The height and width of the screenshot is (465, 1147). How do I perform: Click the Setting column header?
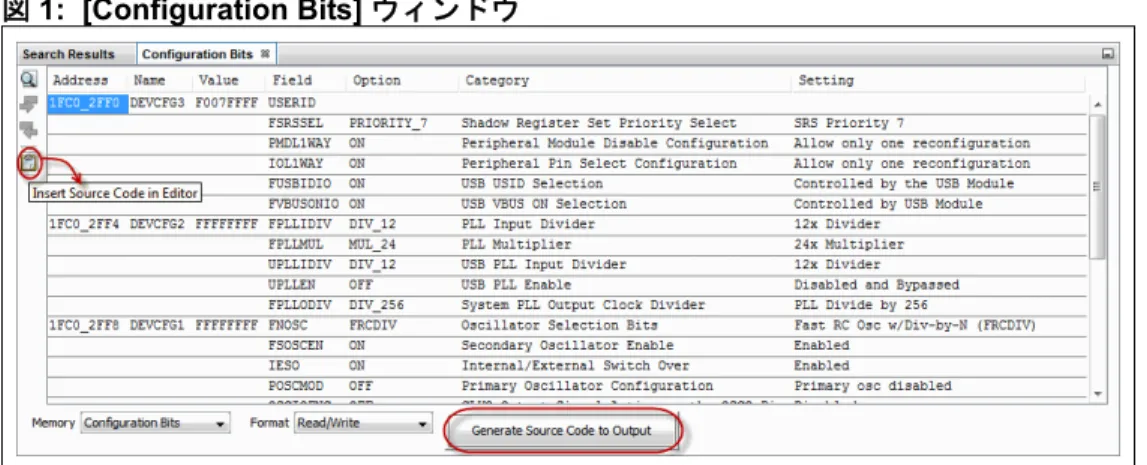pyautogui.click(x=826, y=80)
